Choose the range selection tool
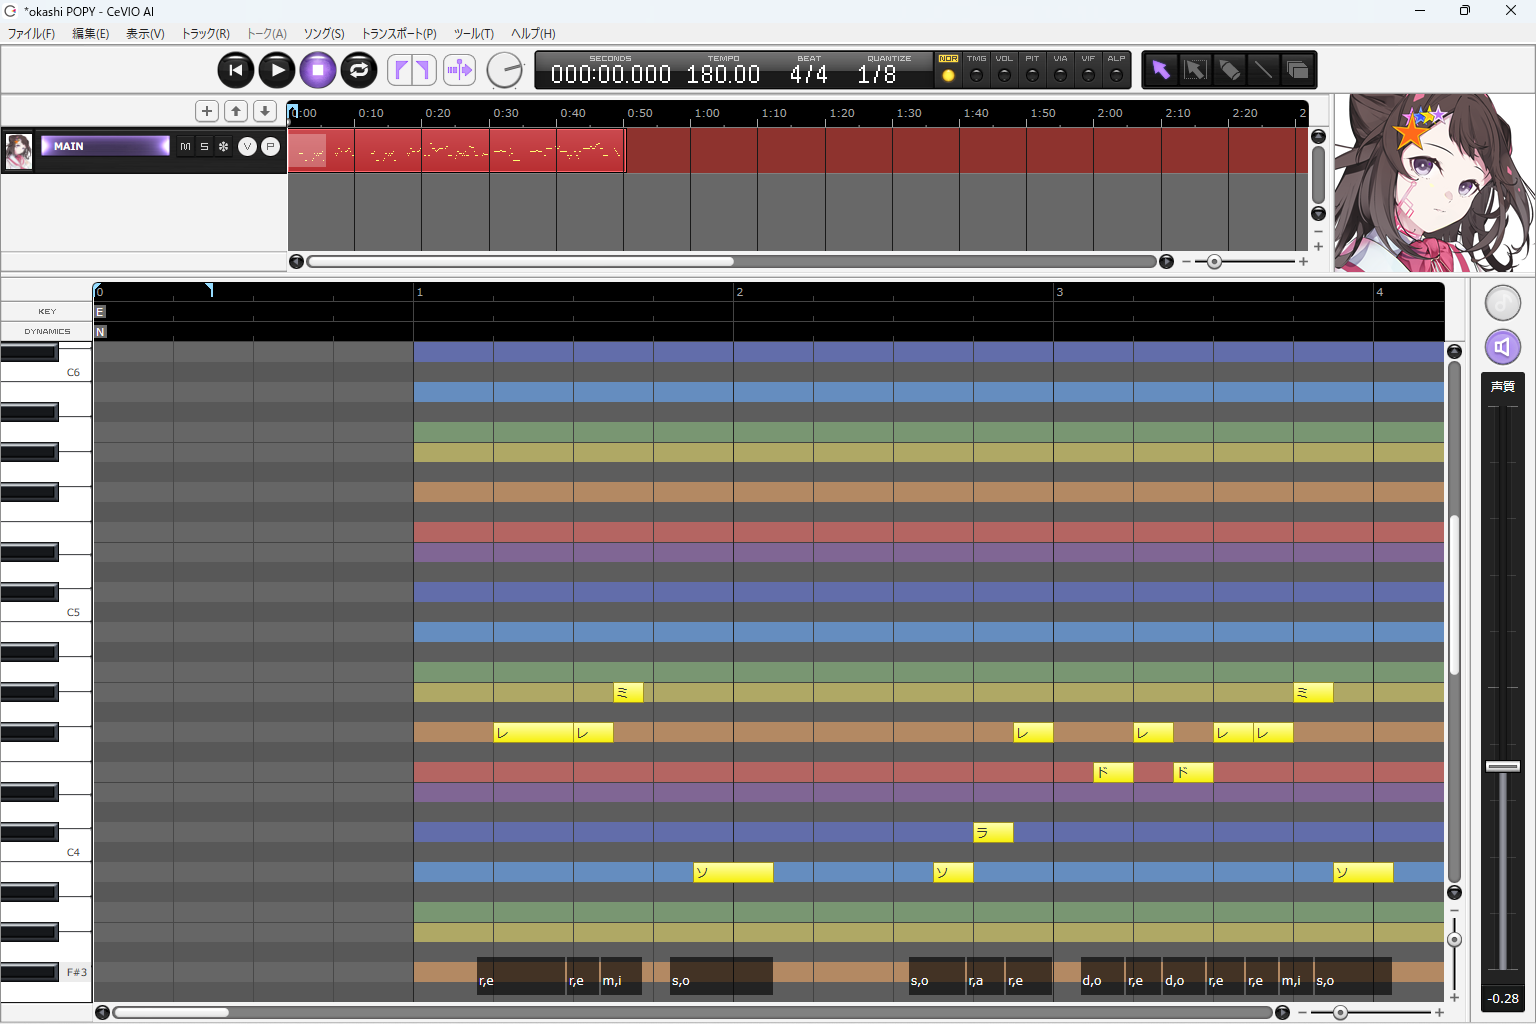This screenshot has height=1024, width=1536. coord(1195,70)
